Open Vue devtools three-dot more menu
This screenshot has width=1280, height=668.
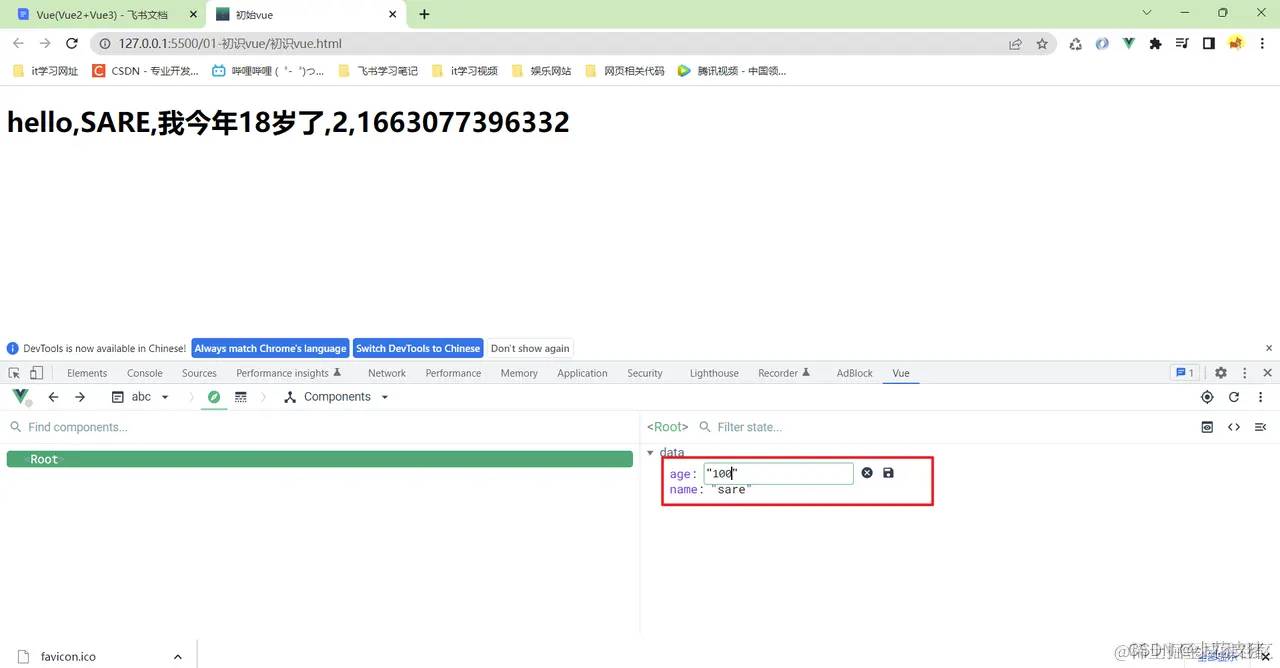click(1260, 397)
